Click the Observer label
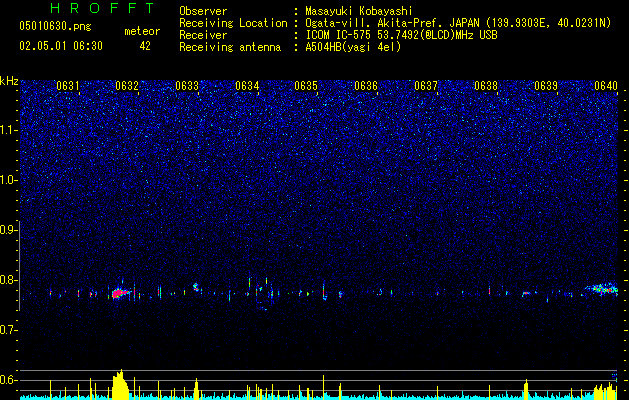This screenshot has height=400, width=629. (203, 11)
